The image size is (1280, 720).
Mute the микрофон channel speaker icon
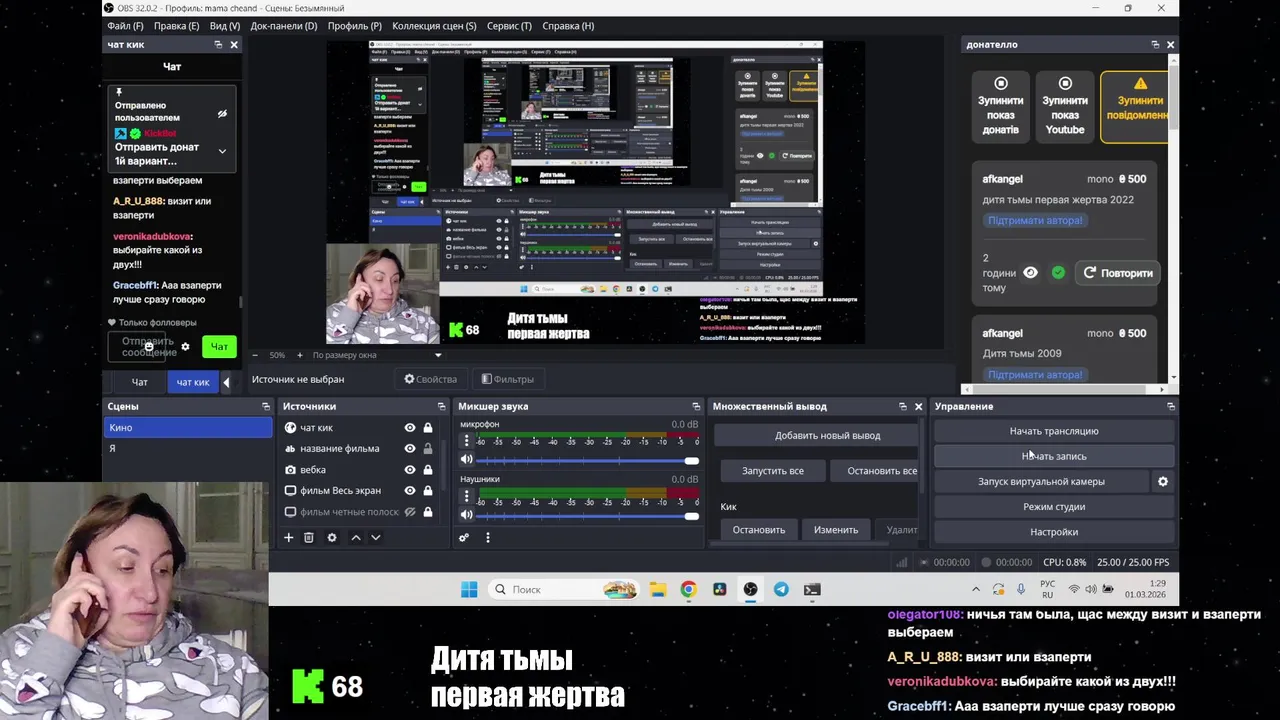[466, 459]
